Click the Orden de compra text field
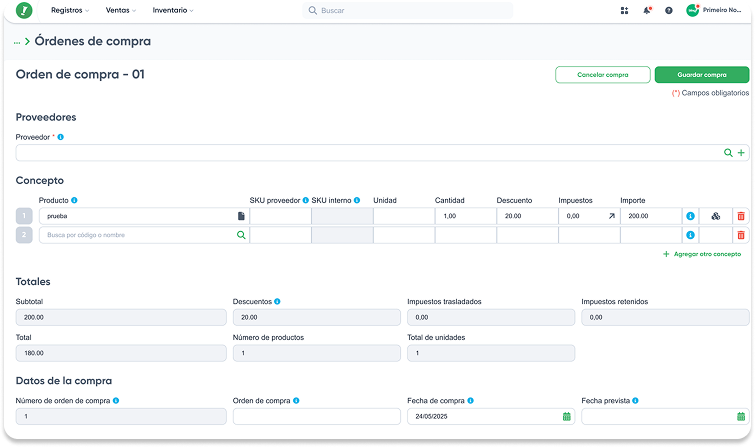 click(x=316, y=416)
